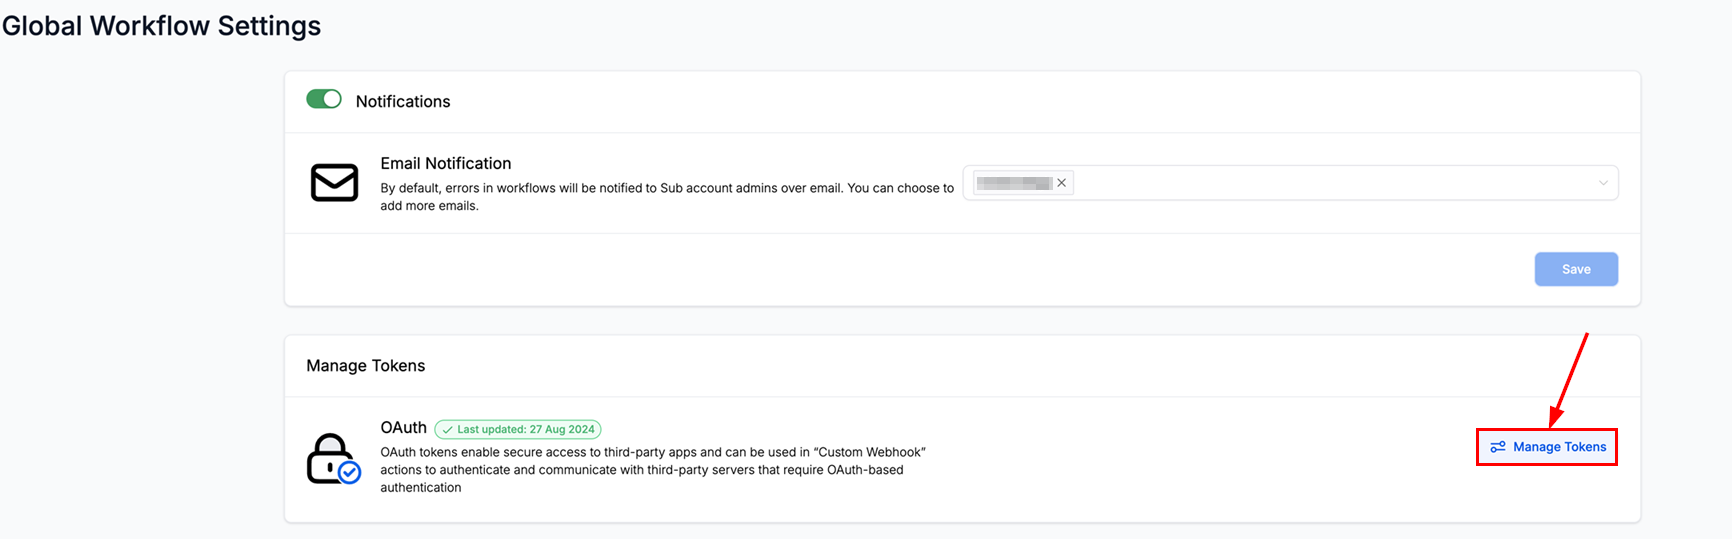
Task: Click the green check icon in badge
Action: click(447, 430)
